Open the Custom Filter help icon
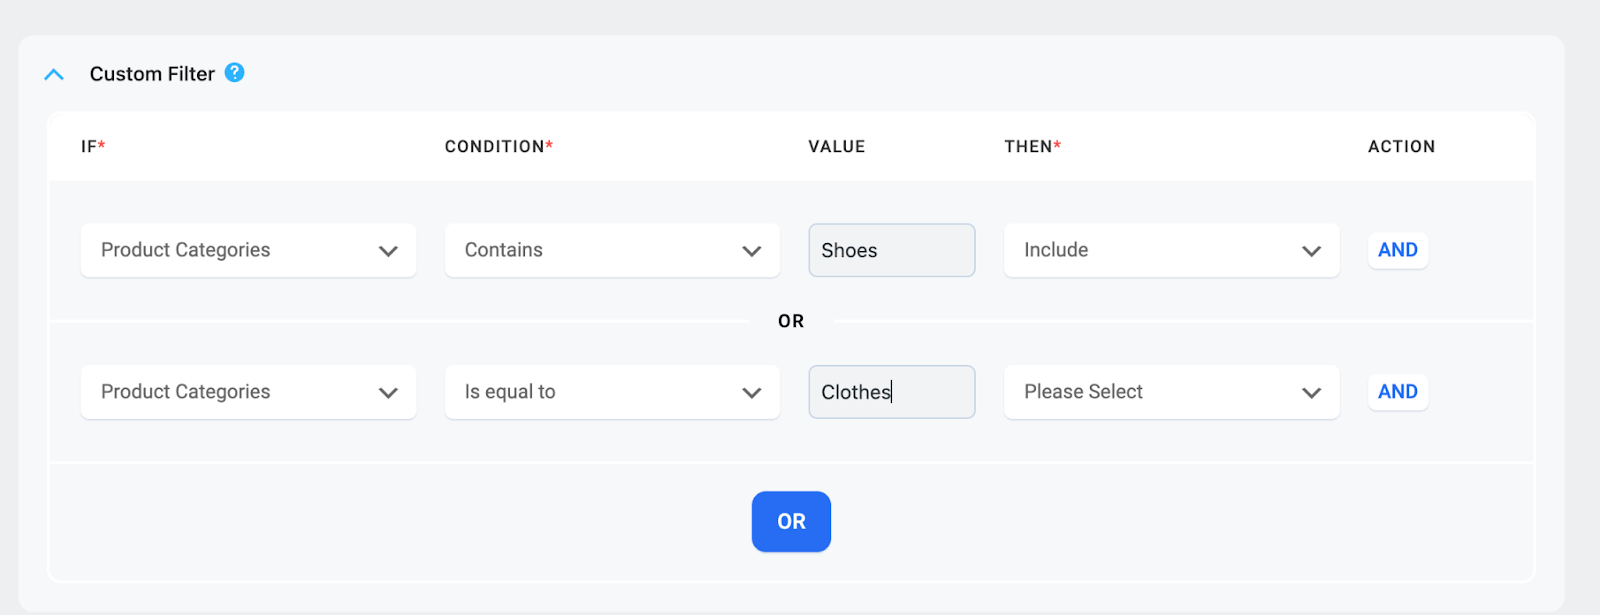 [x=235, y=73]
